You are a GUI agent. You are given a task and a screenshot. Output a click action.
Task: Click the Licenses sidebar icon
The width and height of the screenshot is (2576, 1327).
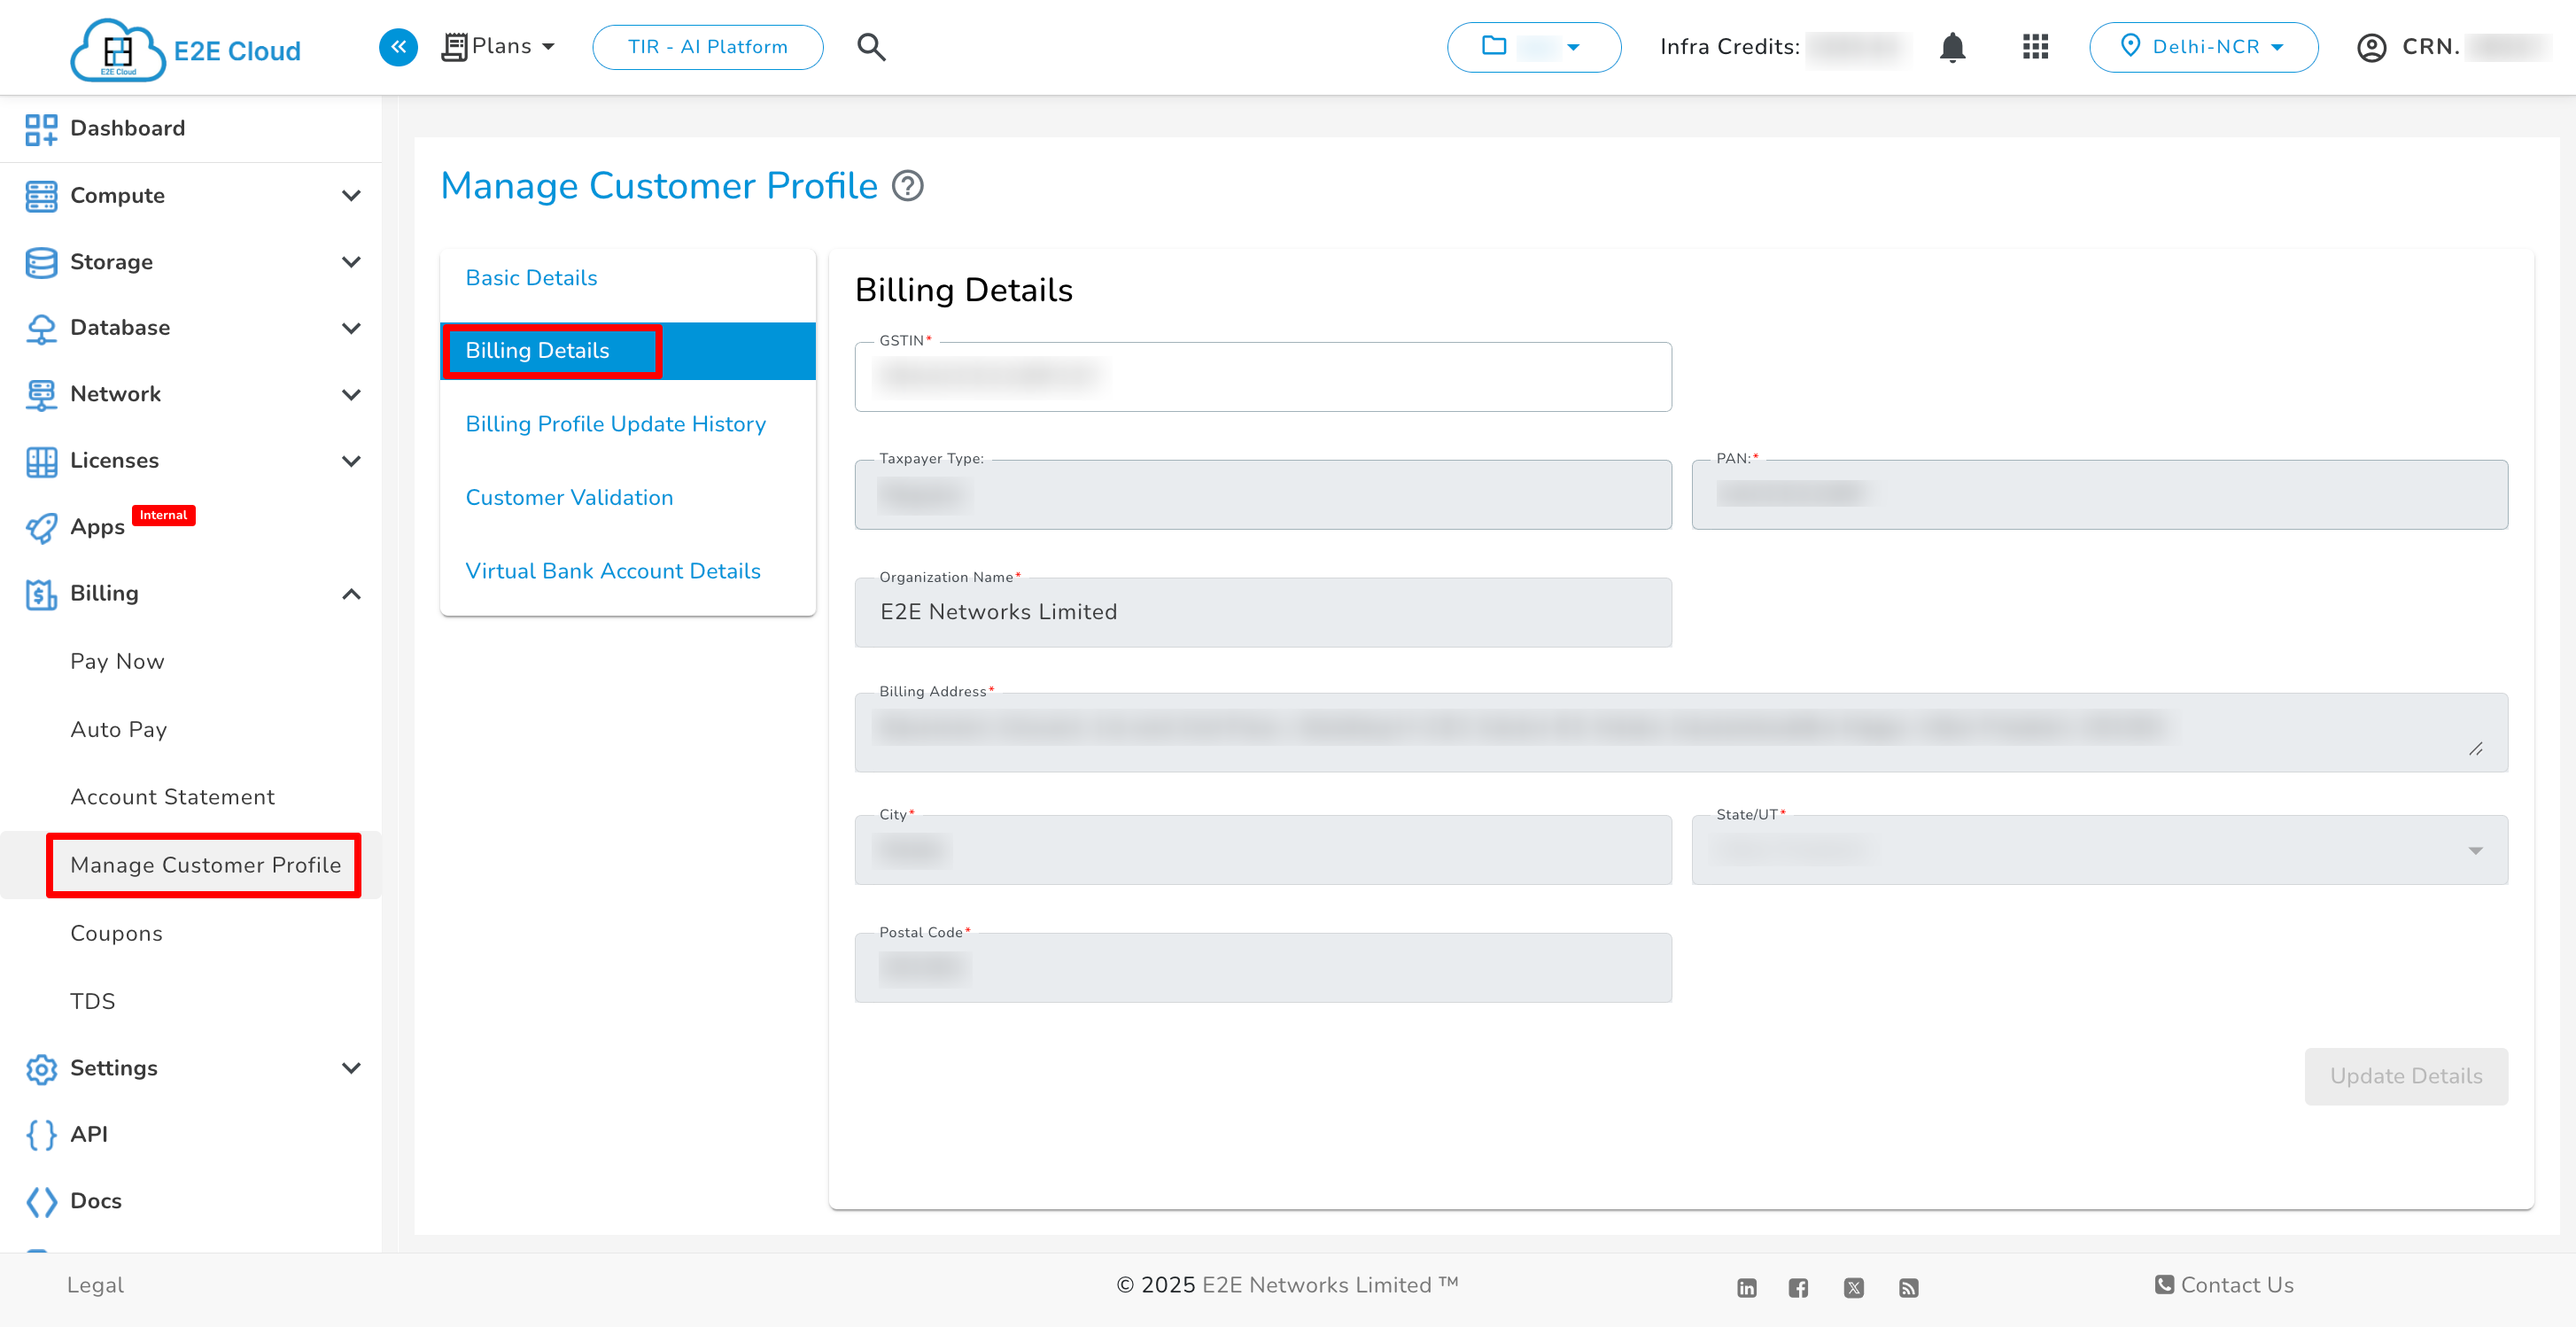coord(41,461)
